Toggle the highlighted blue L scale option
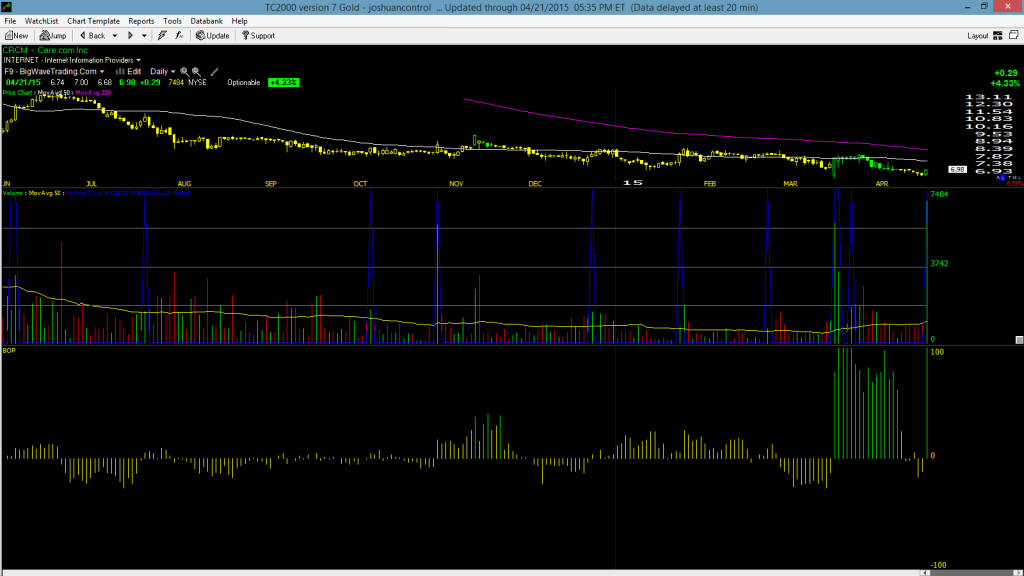Image resolution: width=1024 pixels, height=576 pixels. coord(1002,178)
